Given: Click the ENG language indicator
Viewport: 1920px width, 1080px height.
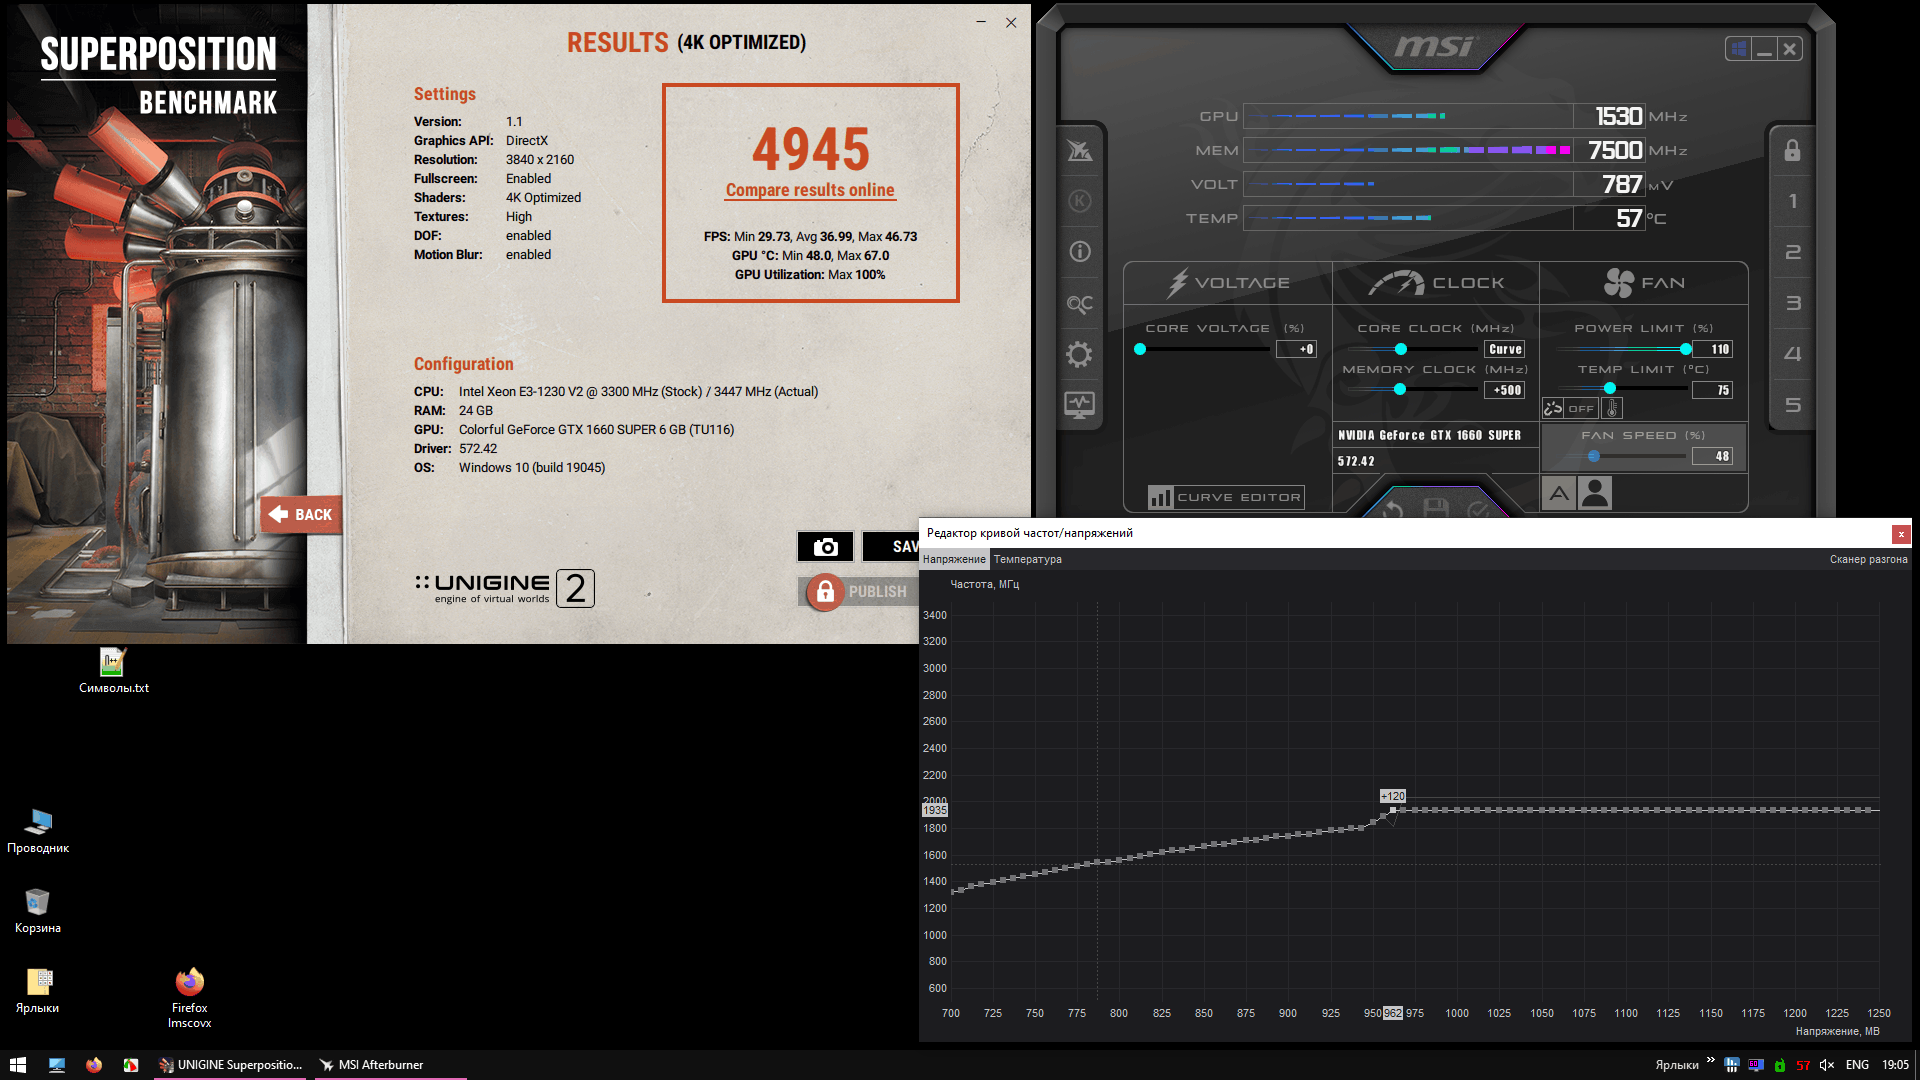Looking at the screenshot, I should (x=1857, y=1065).
